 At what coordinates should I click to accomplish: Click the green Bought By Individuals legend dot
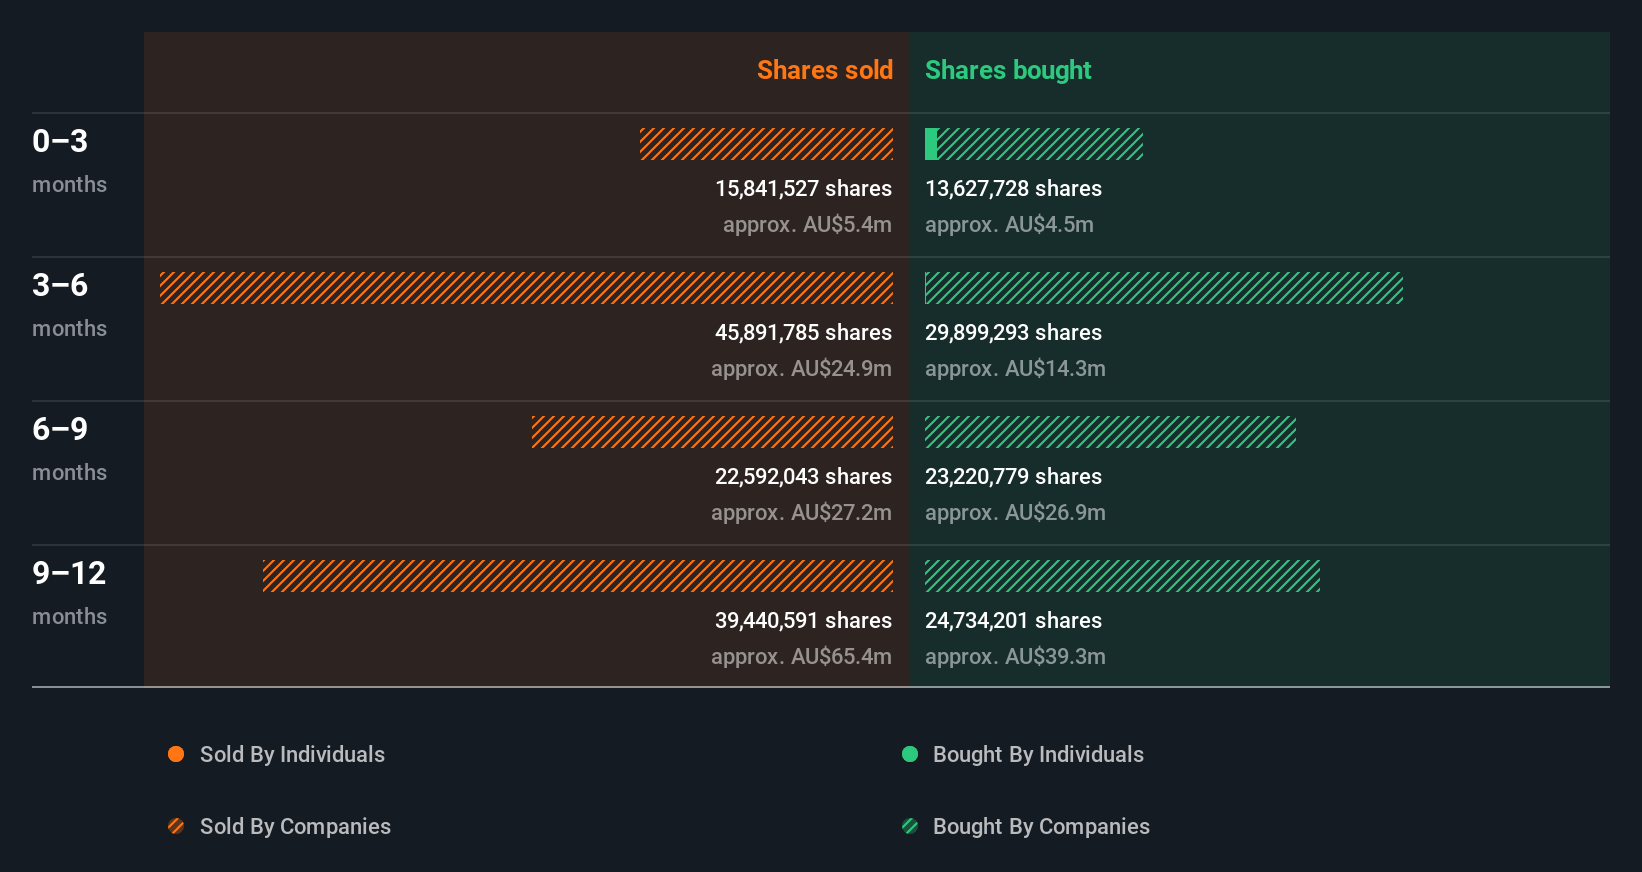point(910,754)
